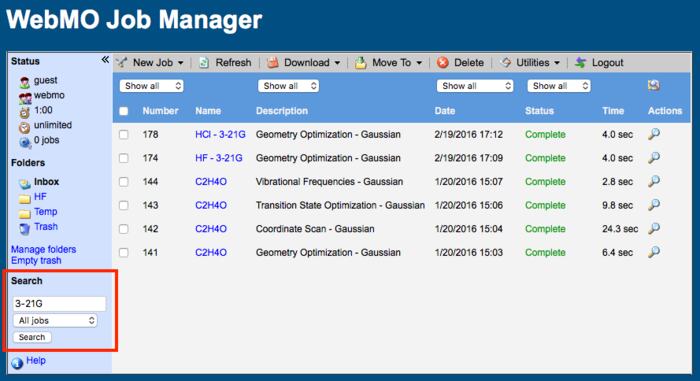Open the All jobs search dropdown
The image size is (700, 381).
(x=55, y=320)
